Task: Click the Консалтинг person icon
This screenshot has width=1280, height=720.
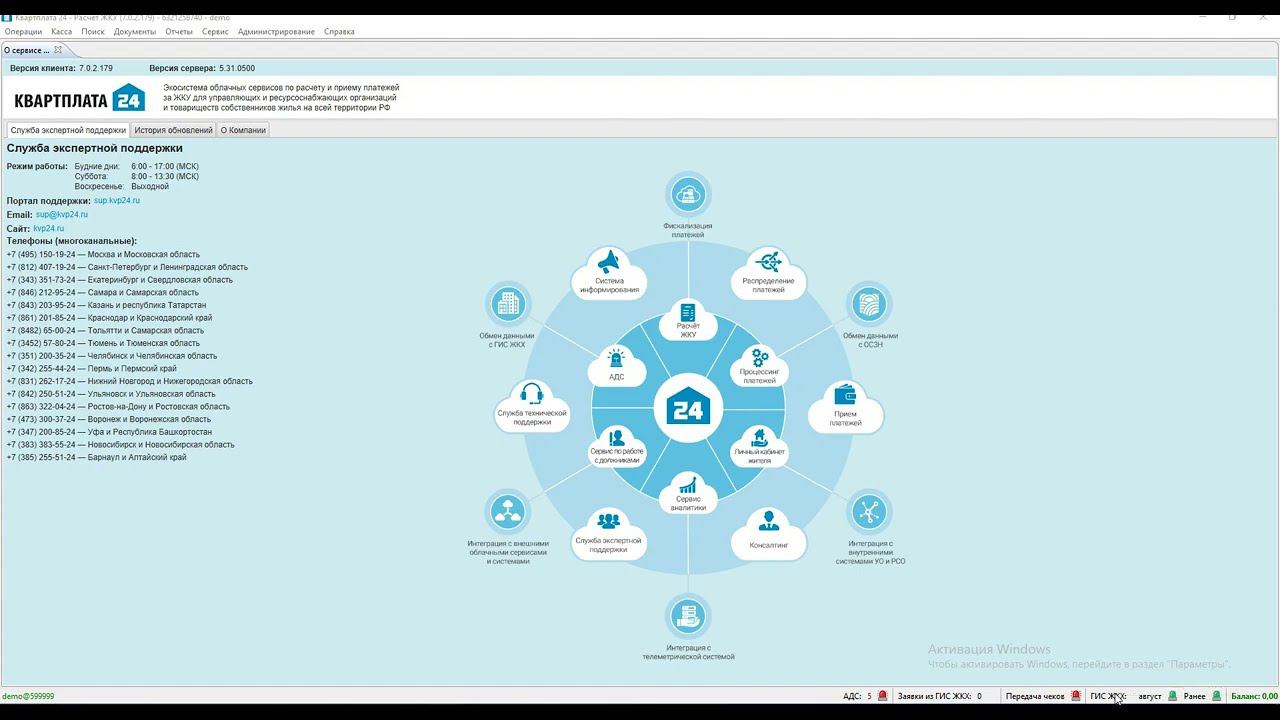Action: point(768,521)
